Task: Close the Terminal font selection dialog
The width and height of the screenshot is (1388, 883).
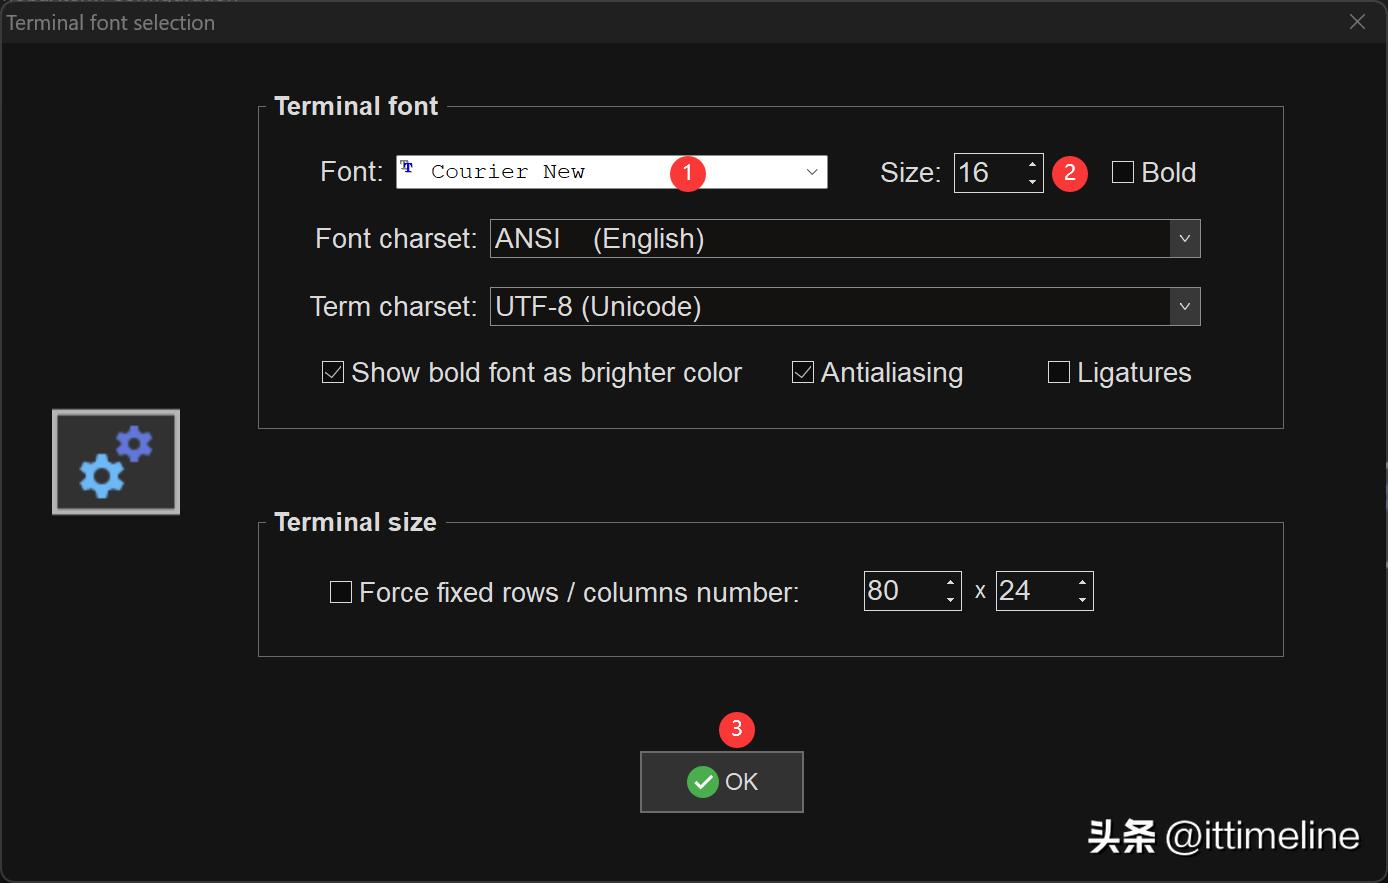Action: click(1357, 22)
